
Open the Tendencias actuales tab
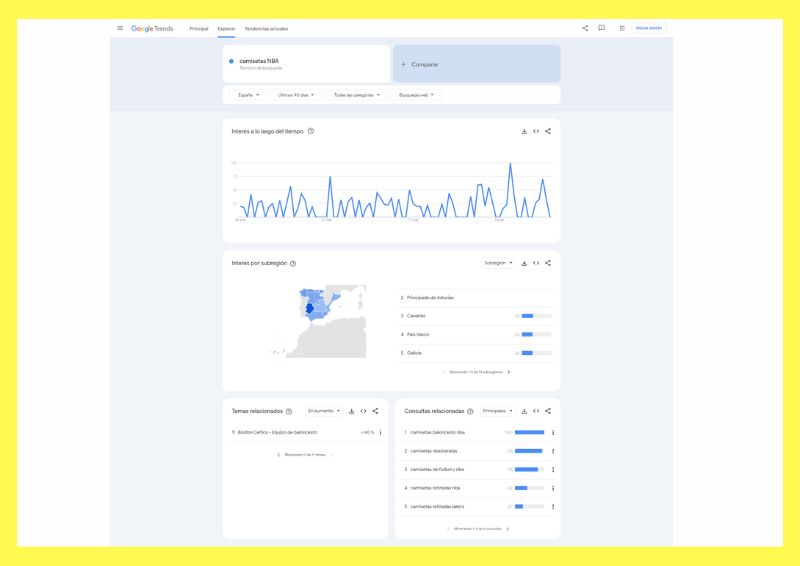point(266,29)
